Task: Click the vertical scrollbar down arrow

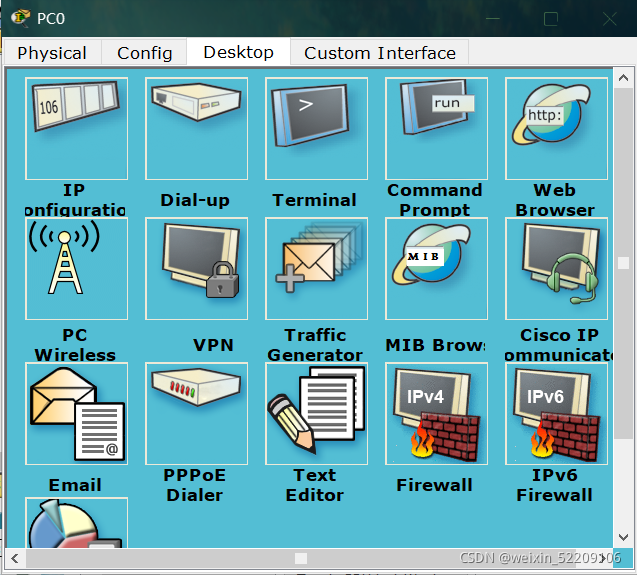Action: 624,537
